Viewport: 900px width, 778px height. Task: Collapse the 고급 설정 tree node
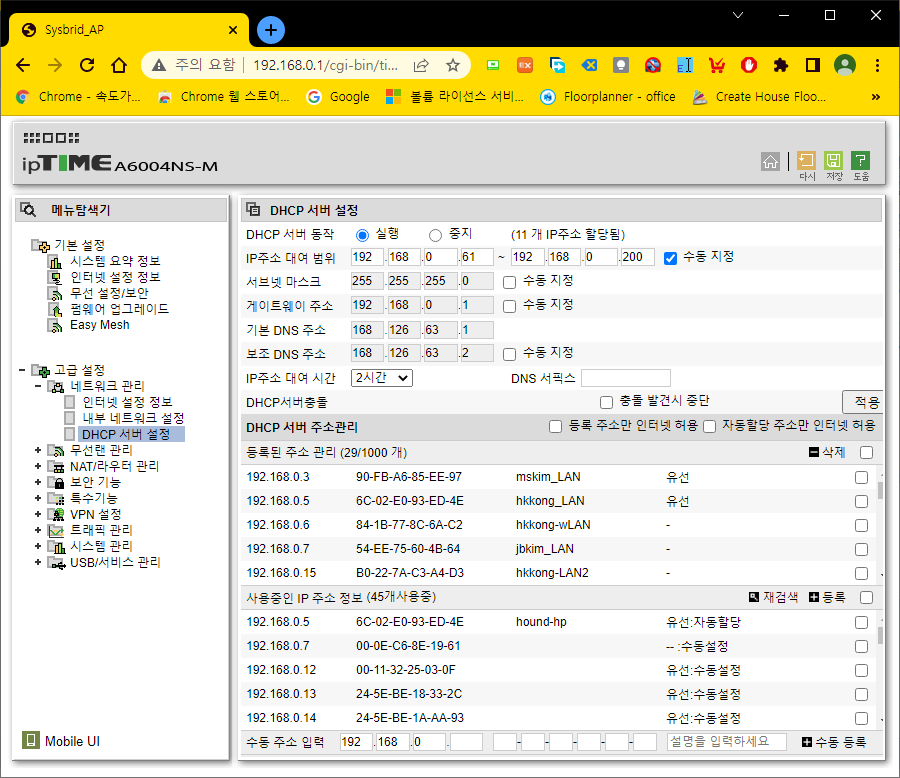coord(22,370)
